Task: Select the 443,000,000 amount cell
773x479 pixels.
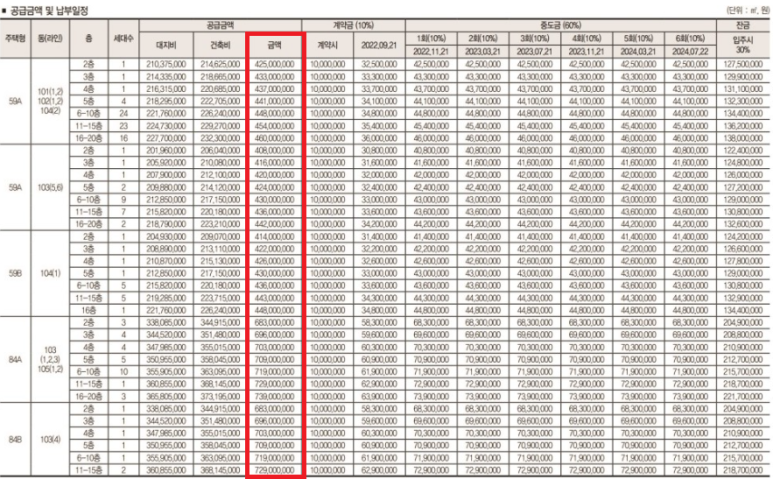Action: click(x=275, y=298)
